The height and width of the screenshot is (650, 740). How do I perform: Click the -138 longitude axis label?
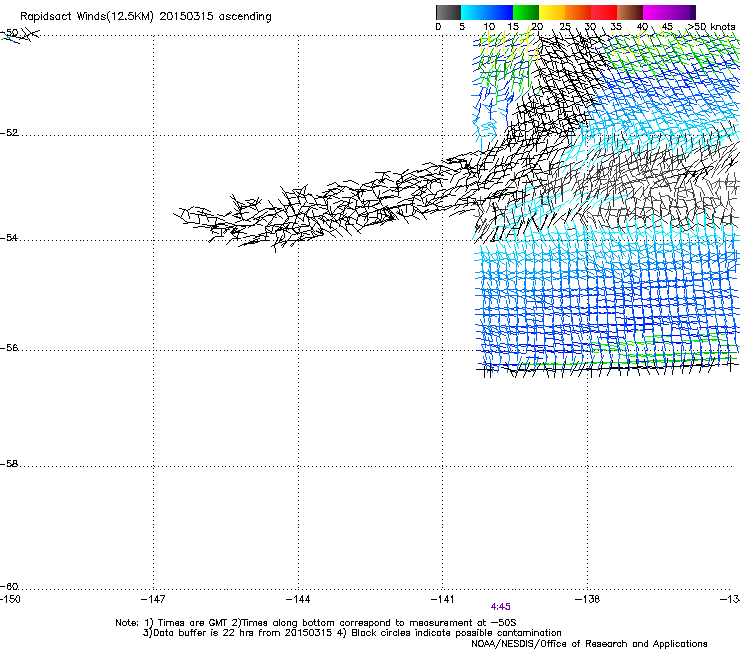(588, 599)
